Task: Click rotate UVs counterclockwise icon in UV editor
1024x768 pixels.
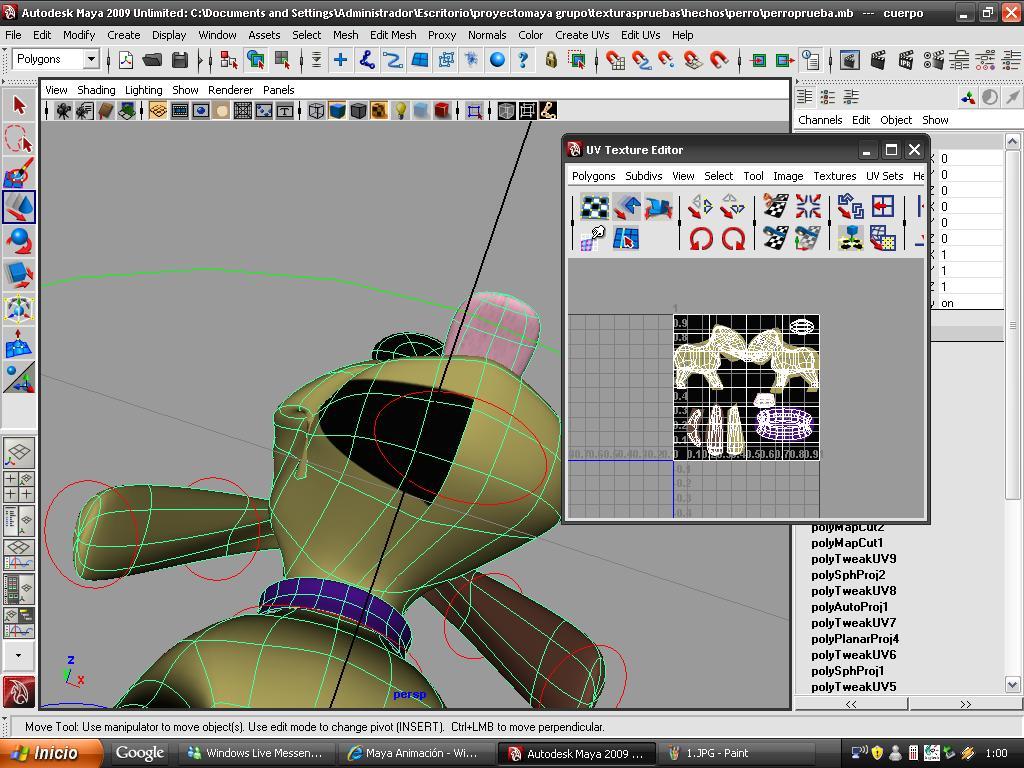Action: tap(701, 239)
